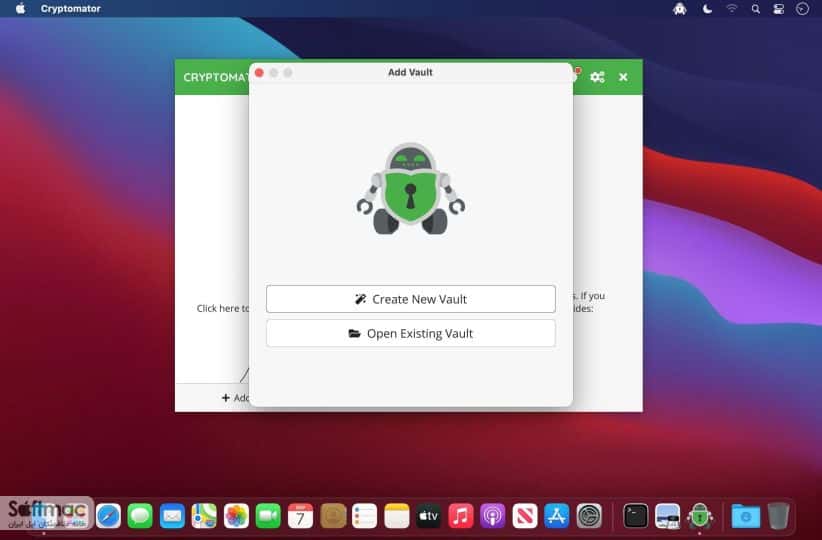Click Open Existing Vault button
Image resolution: width=822 pixels, height=540 pixels.
[x=410, y=333]
